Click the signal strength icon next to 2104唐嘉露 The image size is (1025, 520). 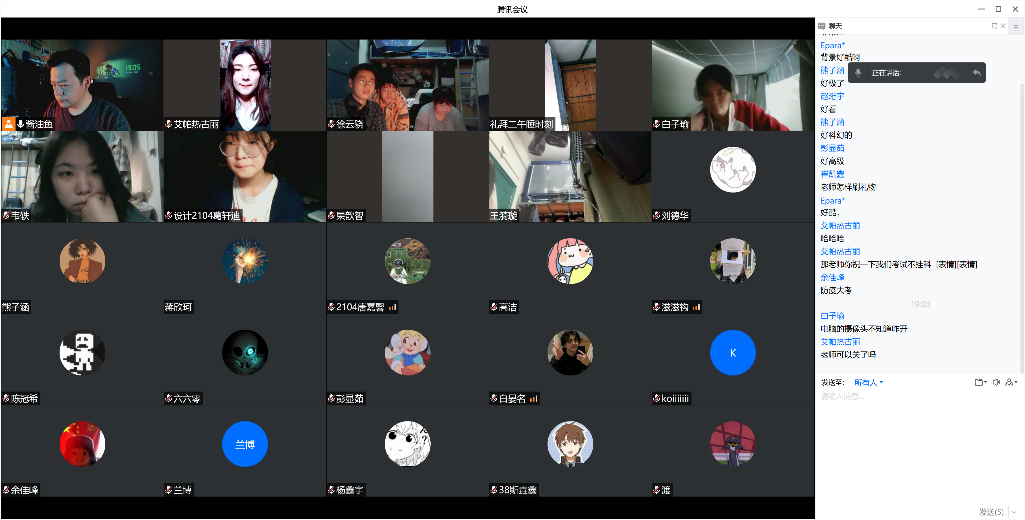(393, 307)
